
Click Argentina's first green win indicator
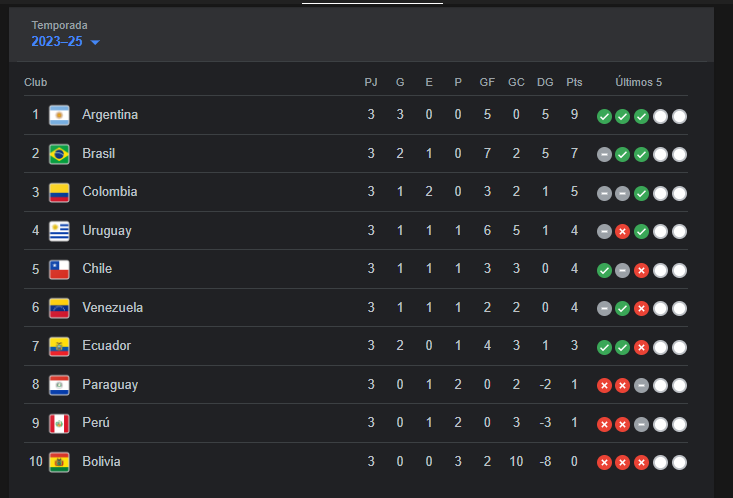604,116
